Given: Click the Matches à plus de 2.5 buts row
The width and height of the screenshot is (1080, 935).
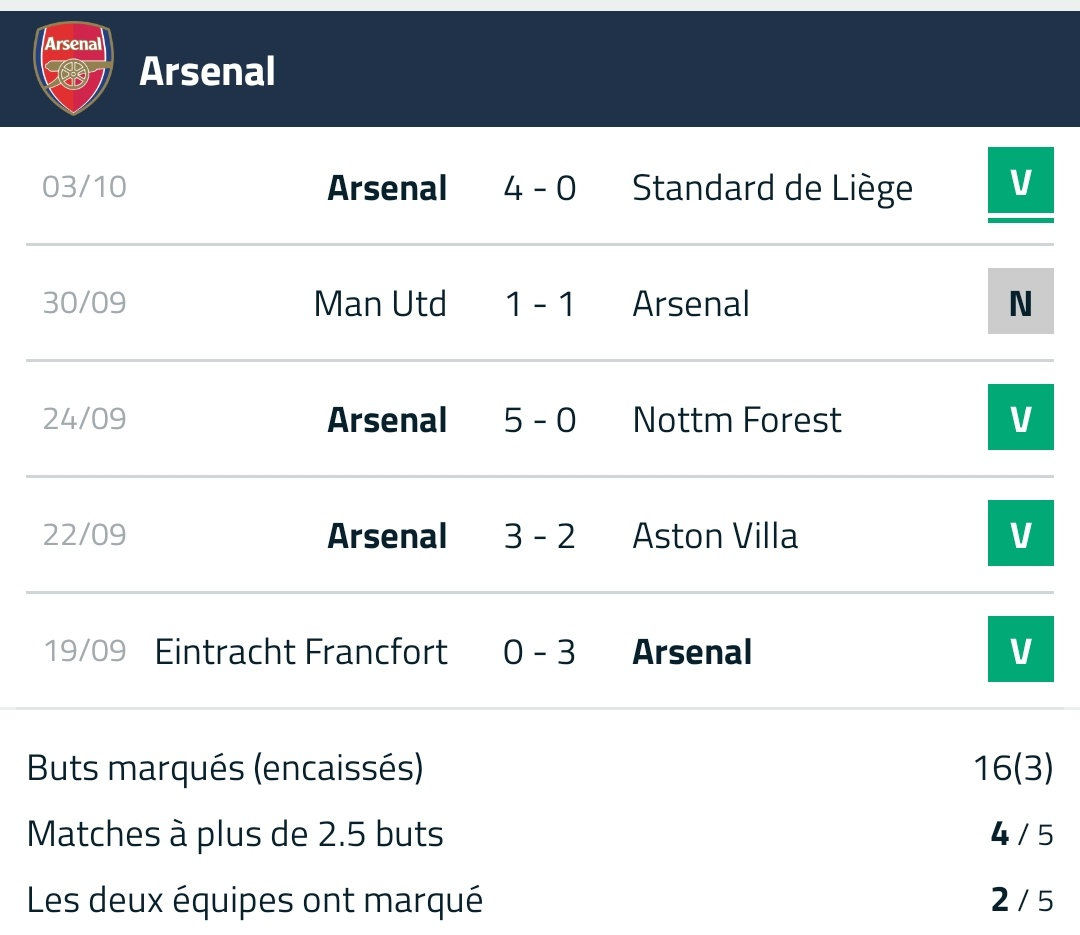Looking at the screenshot, I should 540,834.
